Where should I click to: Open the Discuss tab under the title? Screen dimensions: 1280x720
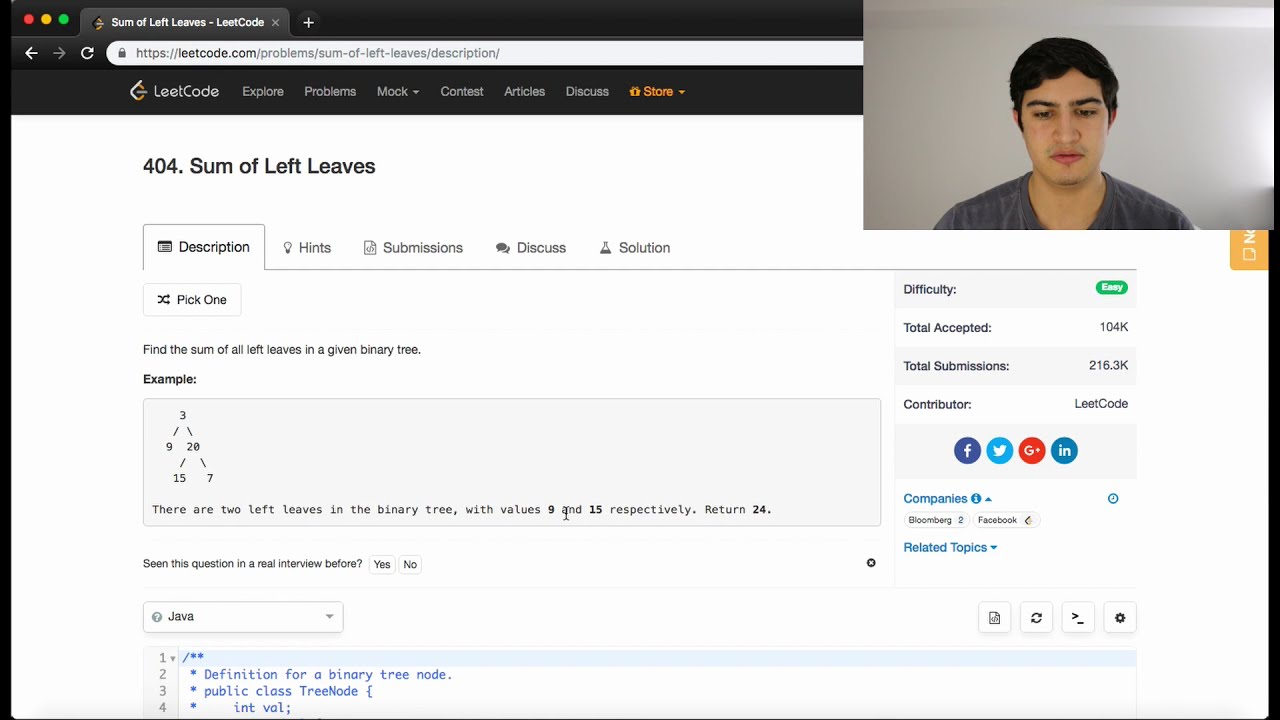(x=531, y=248)
